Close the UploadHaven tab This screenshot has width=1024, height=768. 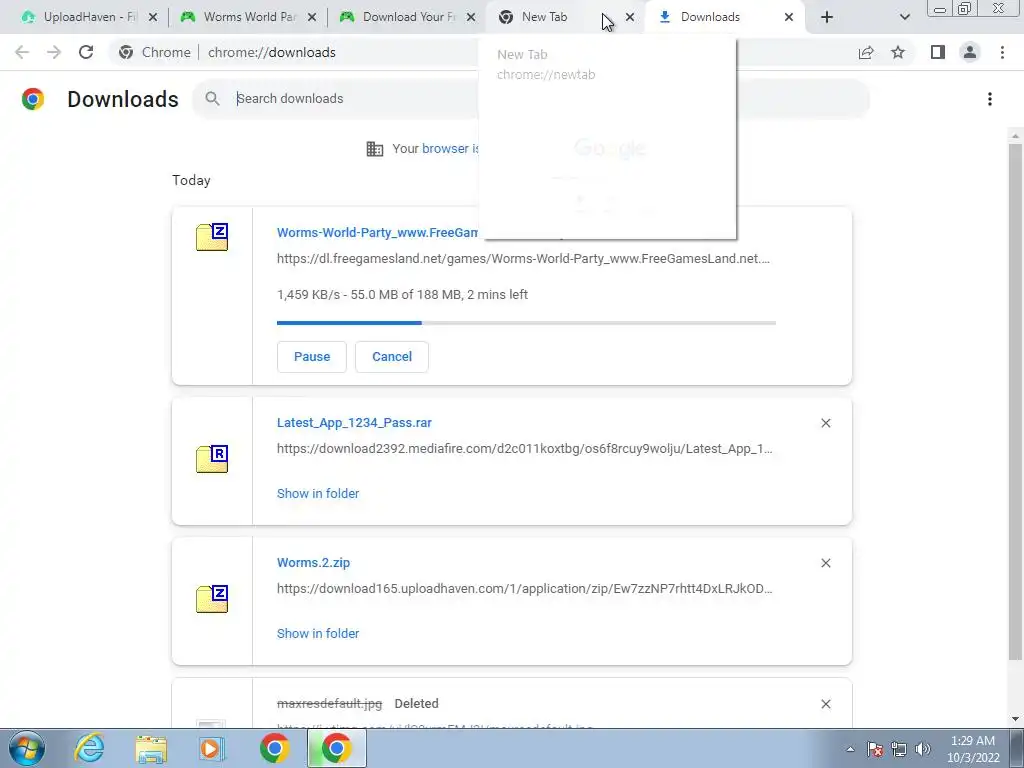point(153,18)
